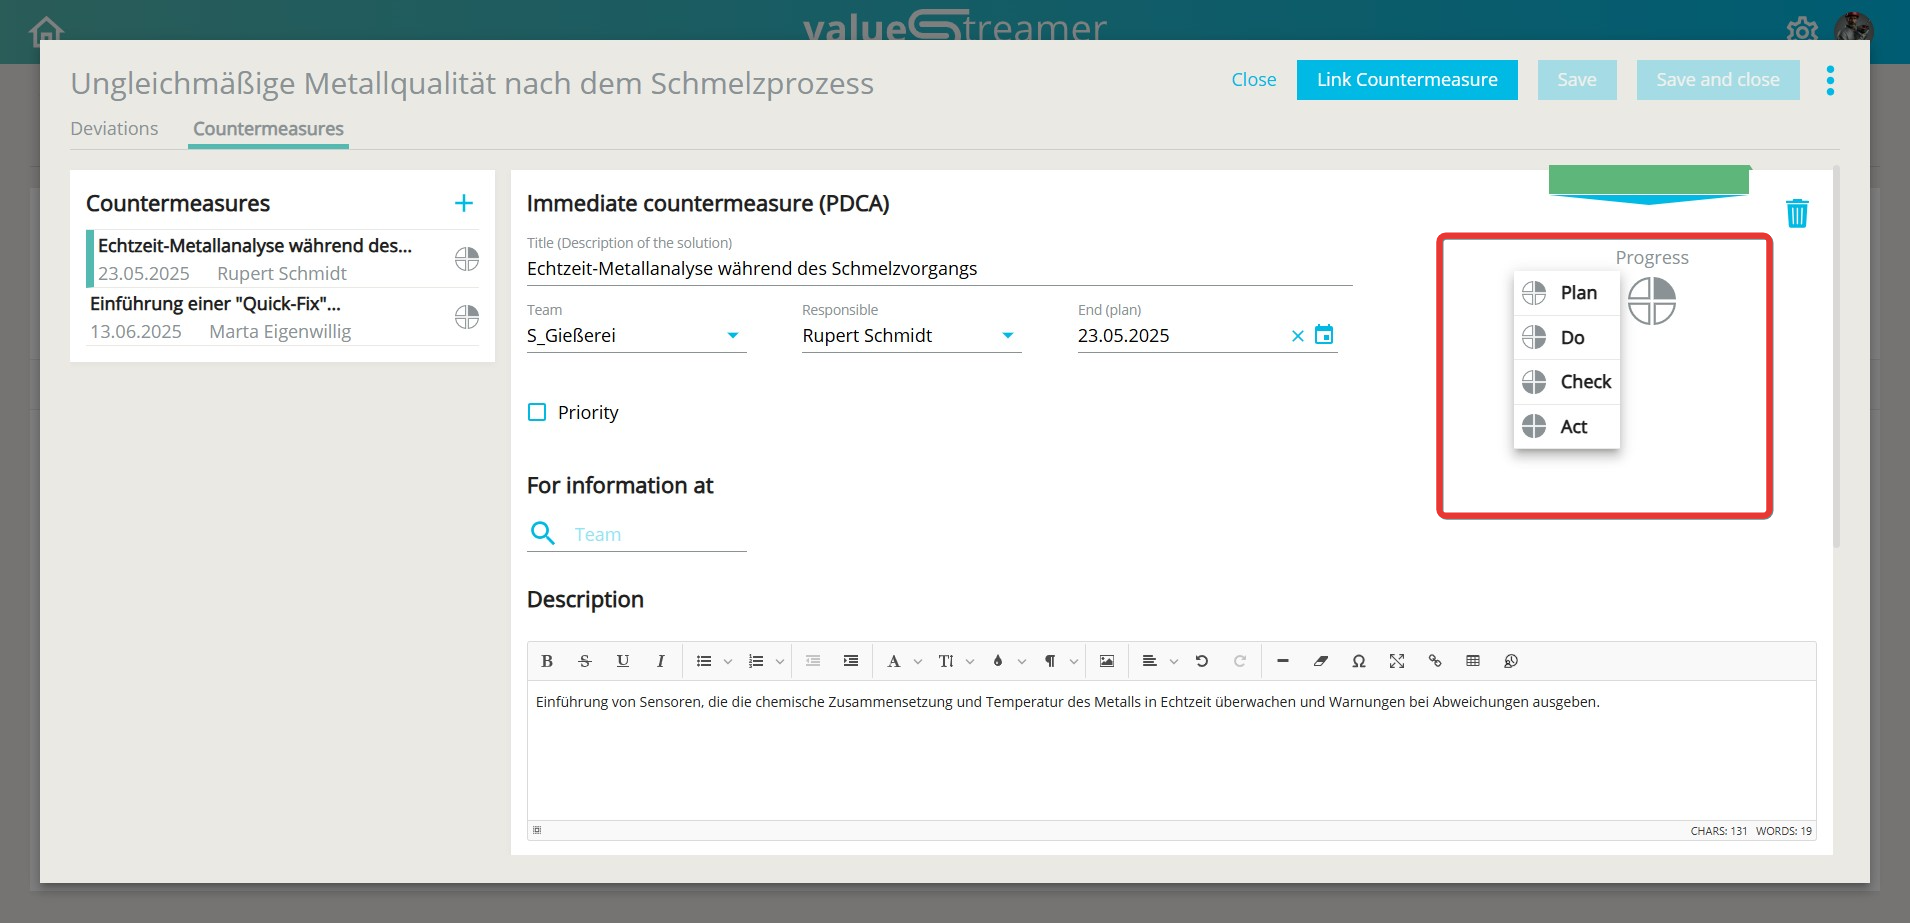Clear formatting with the eraser icon
This screenshot has width=1910, height=923.
(1321, 661)
